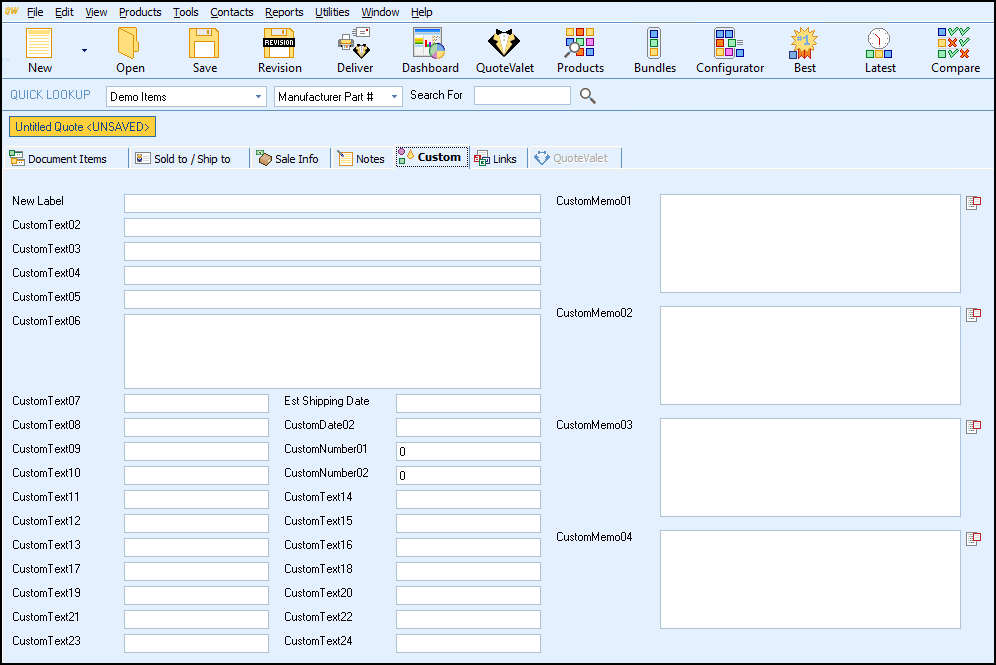The width and height of the screenshot is (996, 665).
Task: Click the Configurator toolbar icon
Action: [729, 51]
